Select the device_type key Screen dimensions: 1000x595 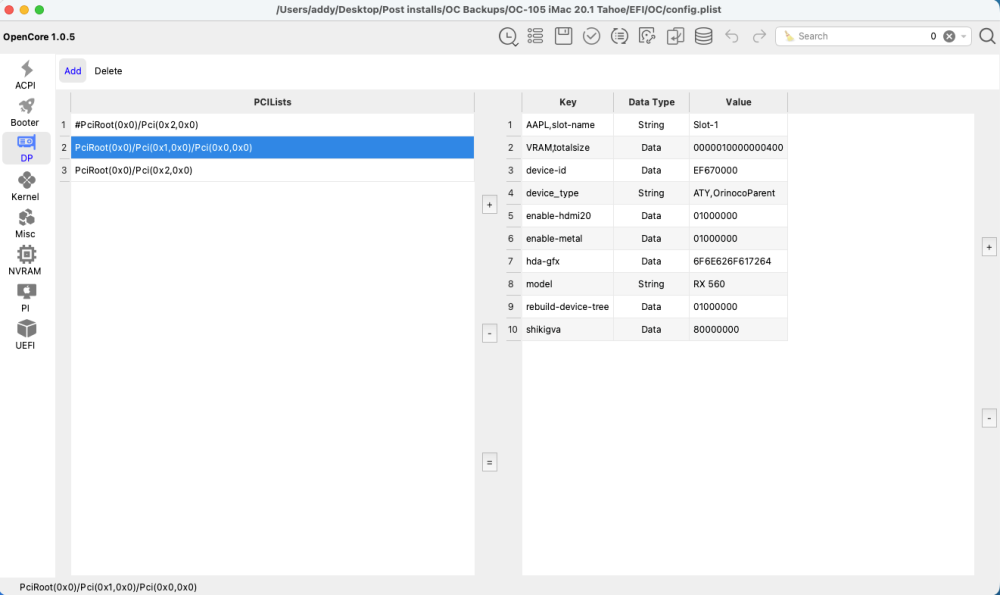(568, 193)
